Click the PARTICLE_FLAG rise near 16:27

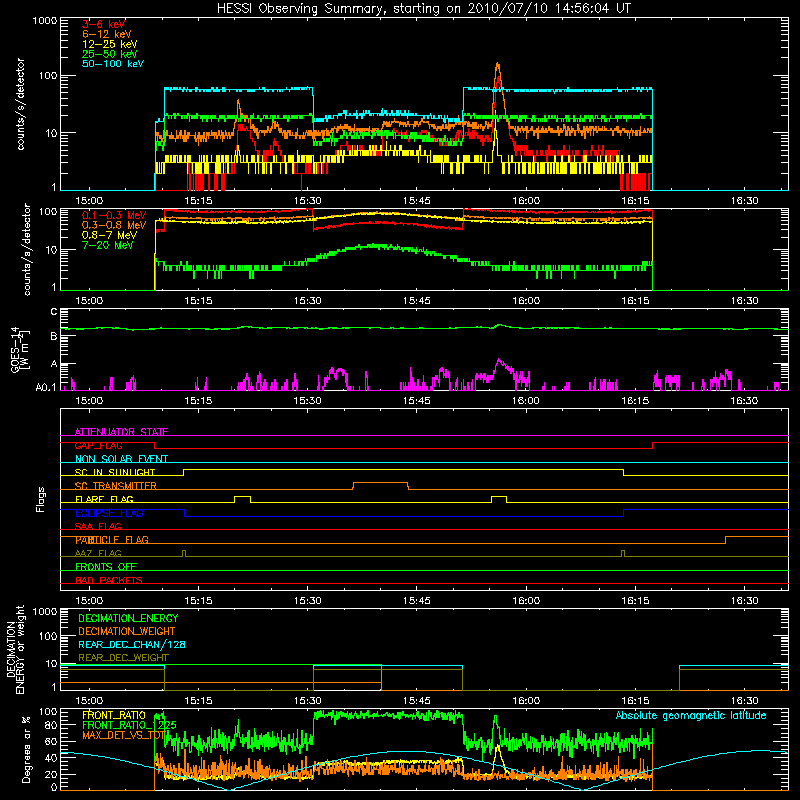coord(726,540)
